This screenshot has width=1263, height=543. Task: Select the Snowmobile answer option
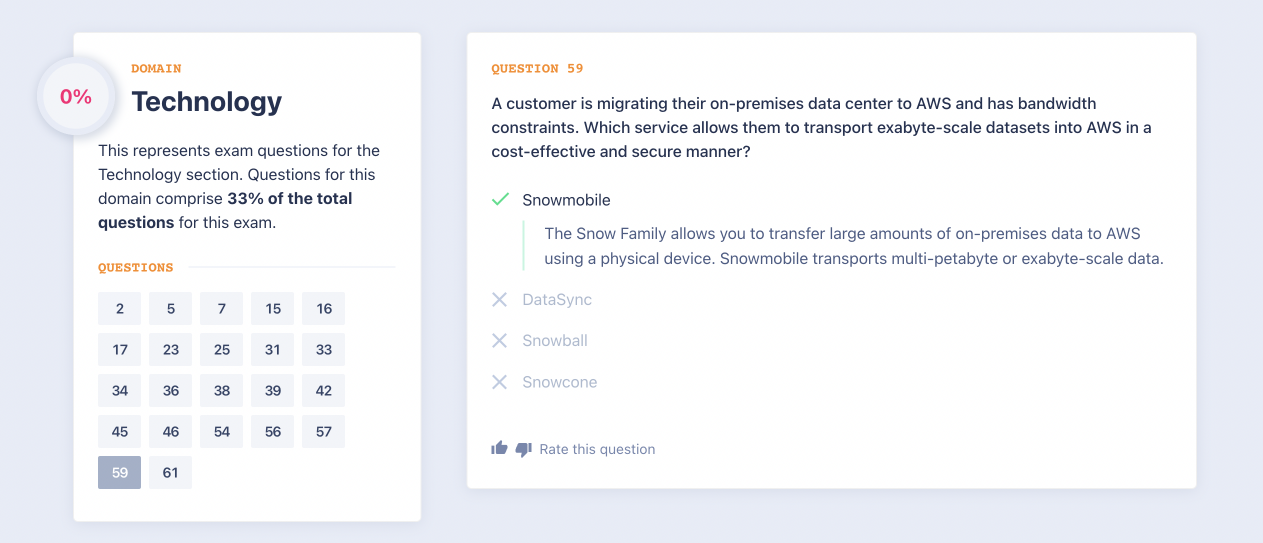(x=566, y=200)
